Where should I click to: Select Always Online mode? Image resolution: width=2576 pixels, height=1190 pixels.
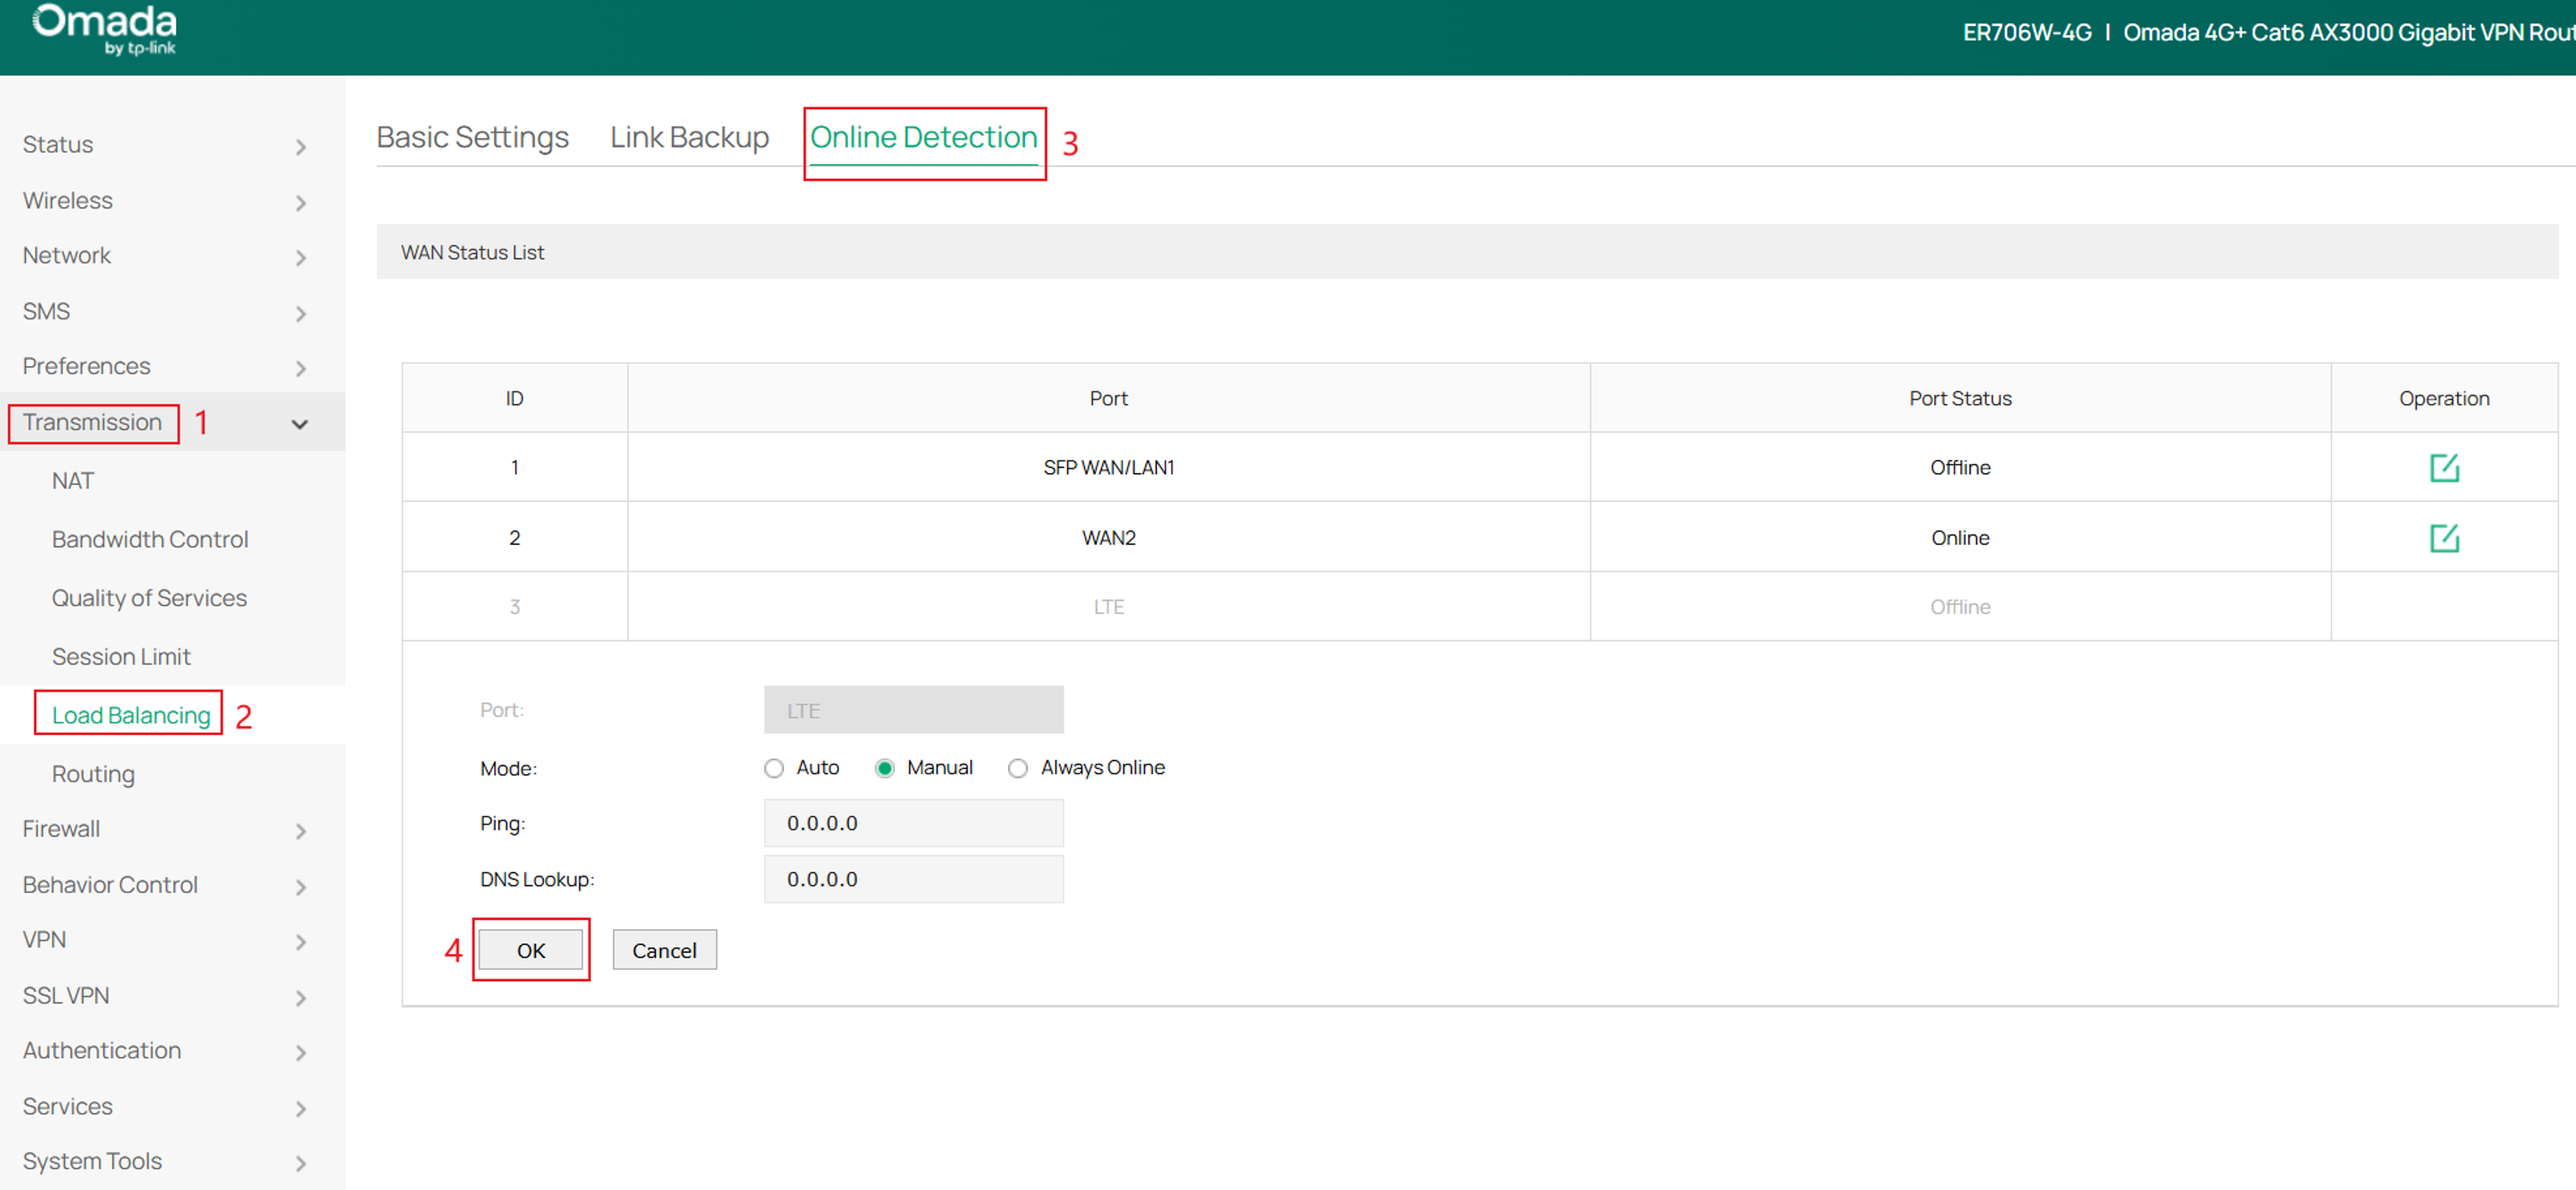(1017, 768)
